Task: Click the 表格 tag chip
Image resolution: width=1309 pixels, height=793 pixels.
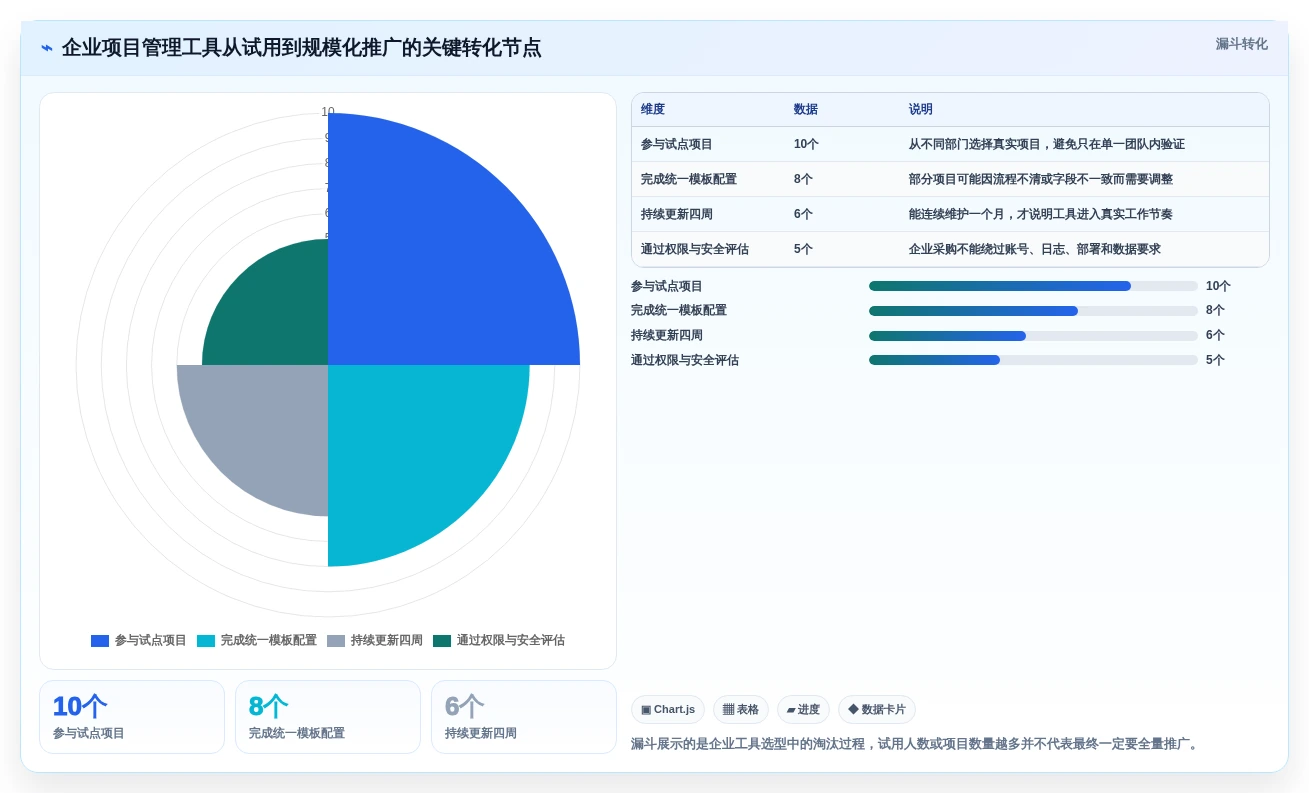Action: (741, 710)
